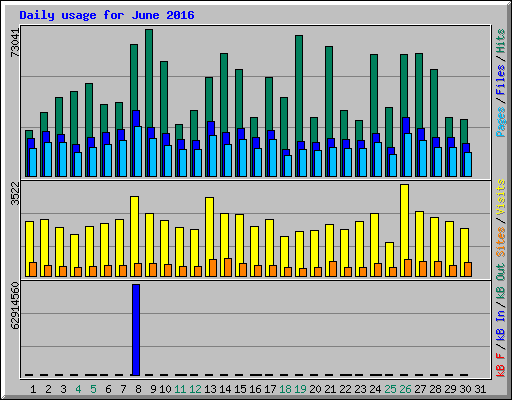512x400 pixels.
Task: Click green weekend day label 11
Action: [180, 389]
